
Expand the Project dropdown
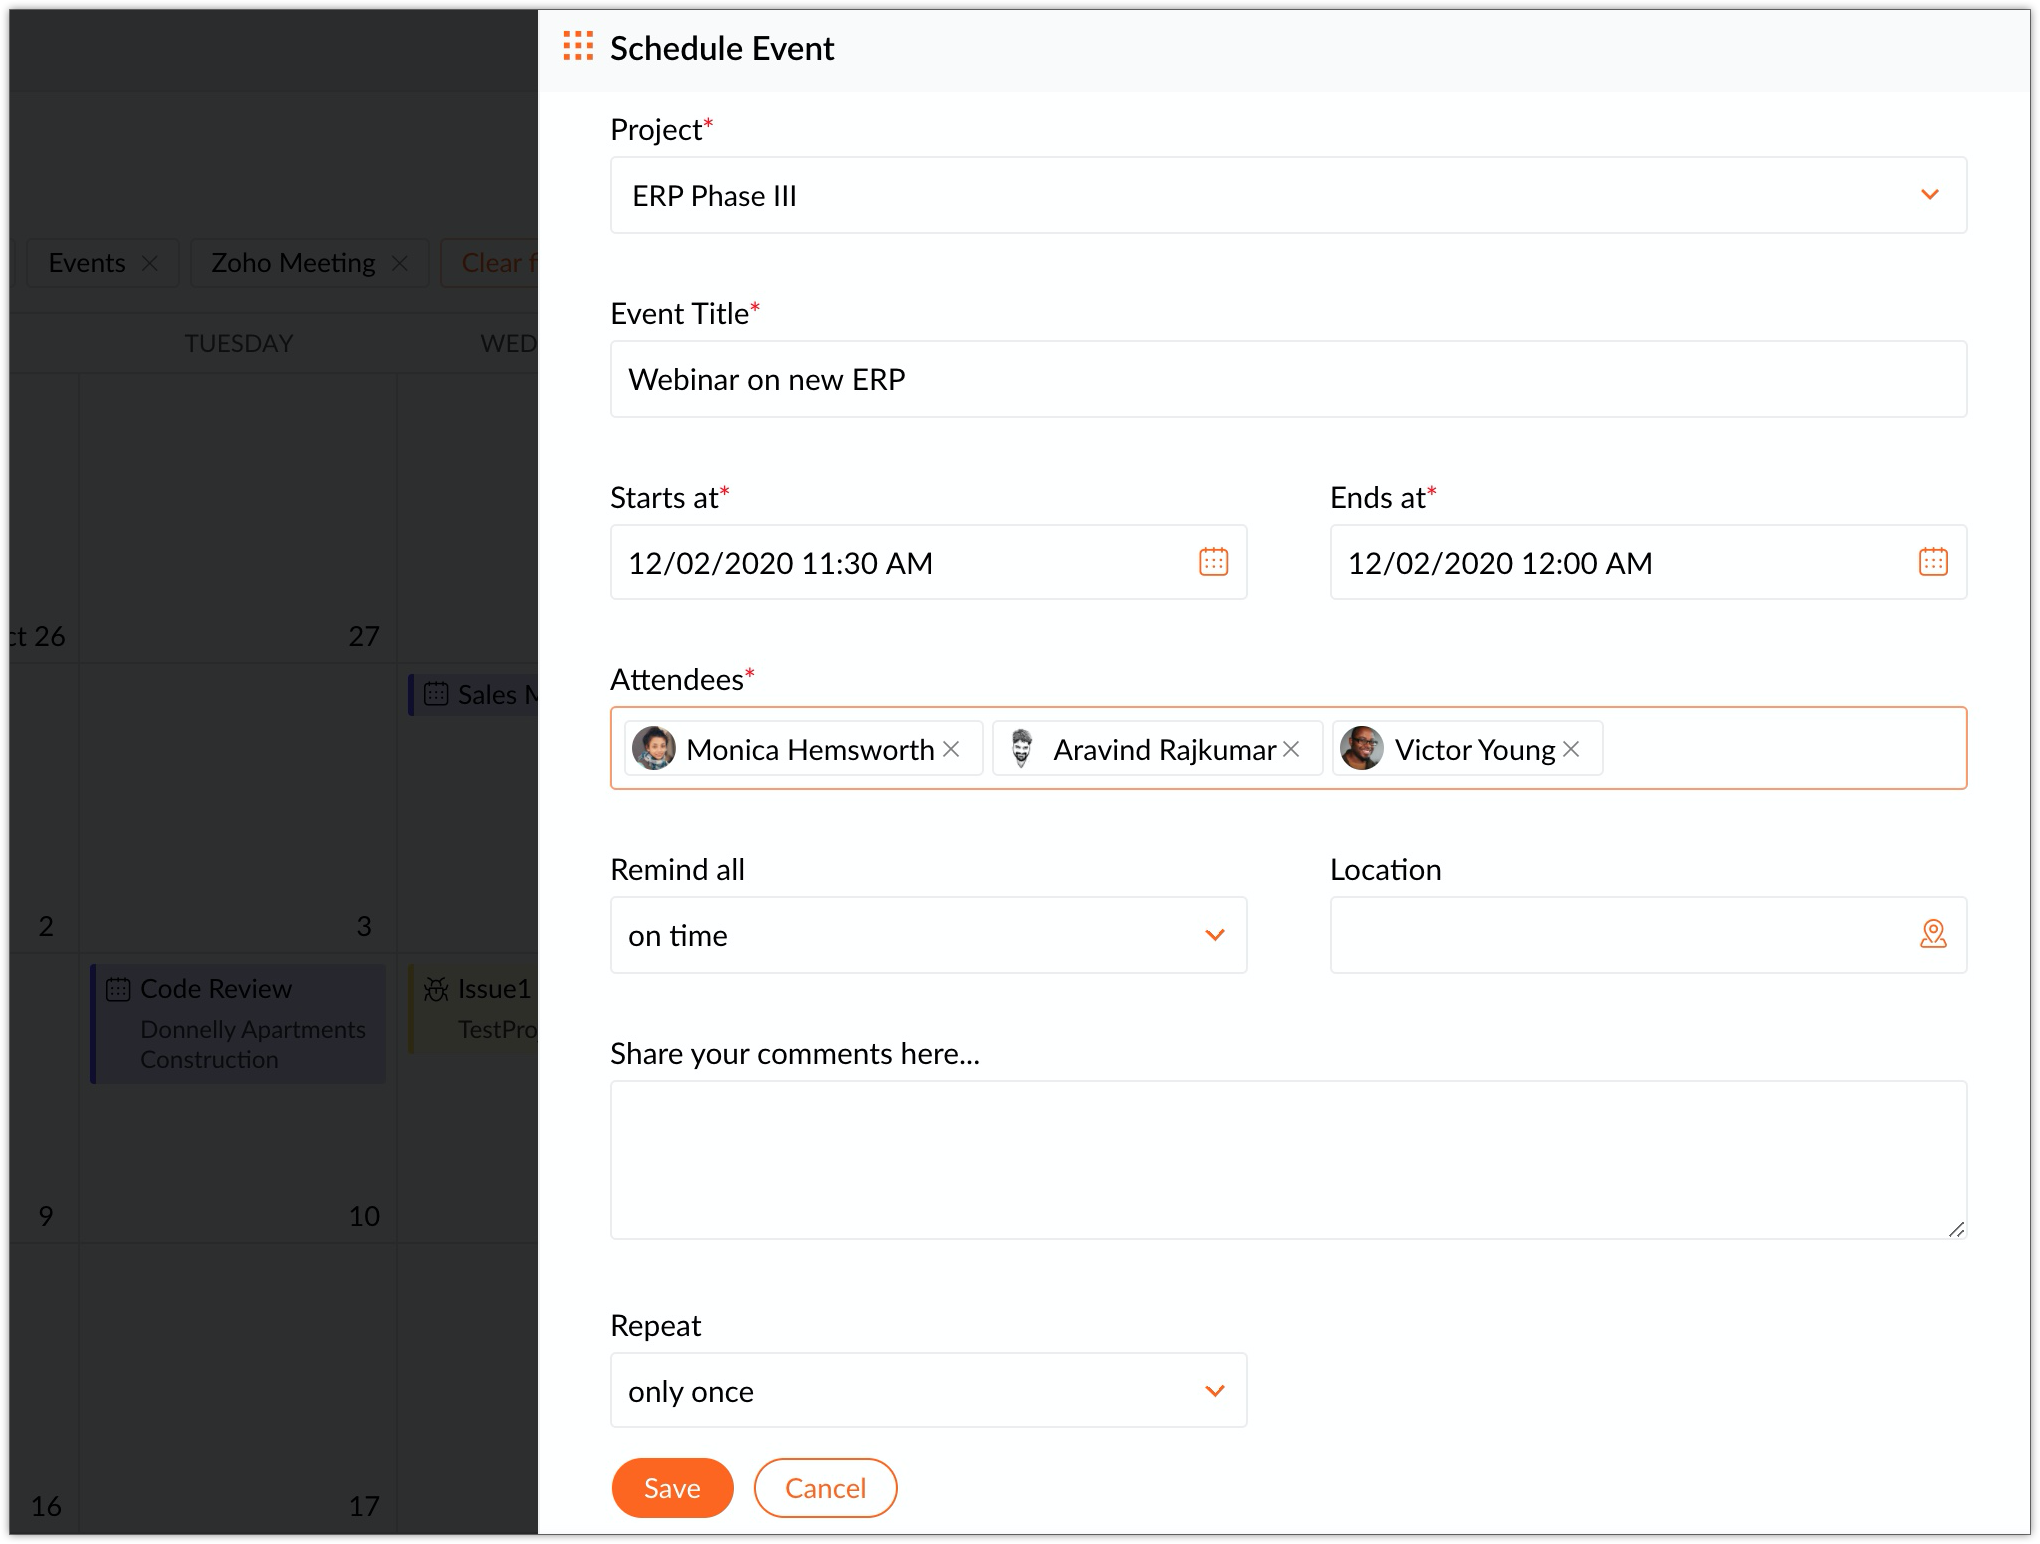coord(1929,195)
